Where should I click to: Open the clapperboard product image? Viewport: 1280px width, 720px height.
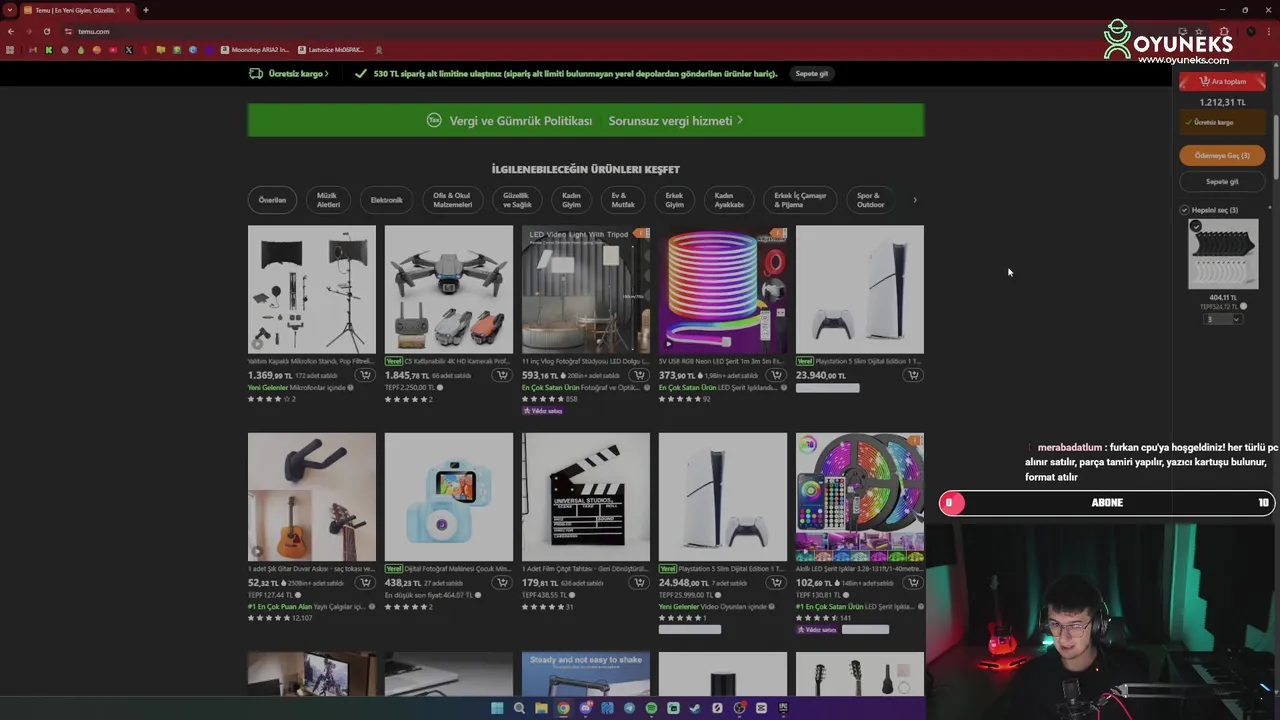pos(586,497)
